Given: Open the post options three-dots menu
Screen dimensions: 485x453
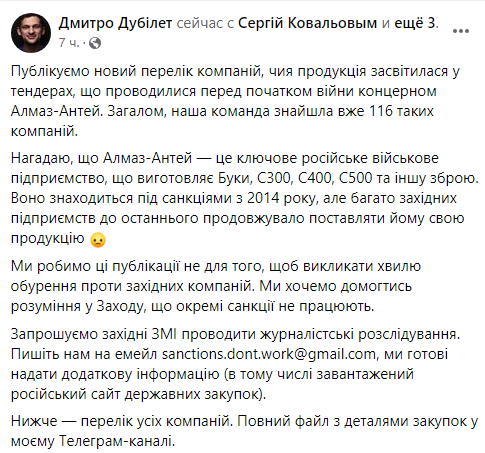Looking at the screenshot, I should pos(461,31).
